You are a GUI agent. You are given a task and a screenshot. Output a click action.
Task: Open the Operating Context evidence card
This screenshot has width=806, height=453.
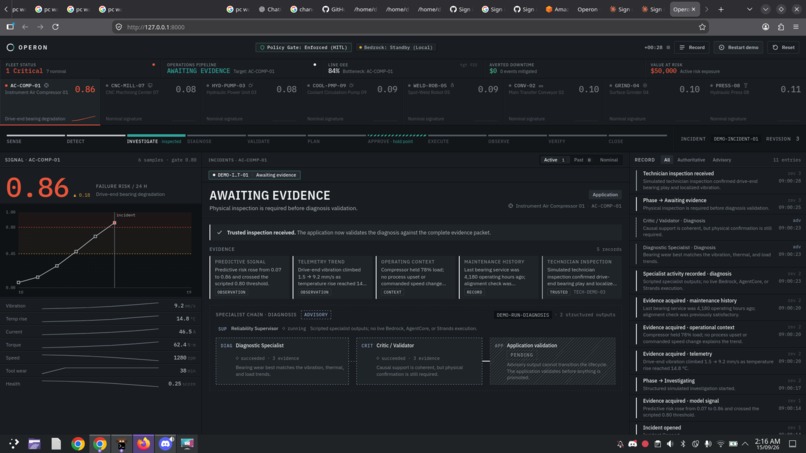click(417, 277)
